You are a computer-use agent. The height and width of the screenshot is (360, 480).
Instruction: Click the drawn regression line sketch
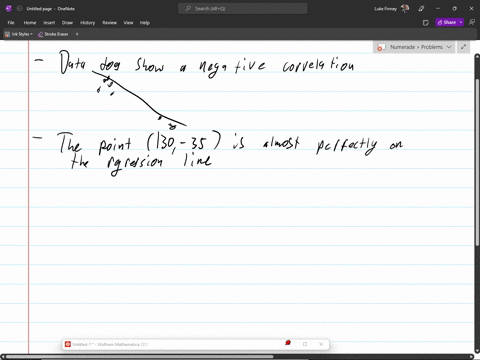139,99
